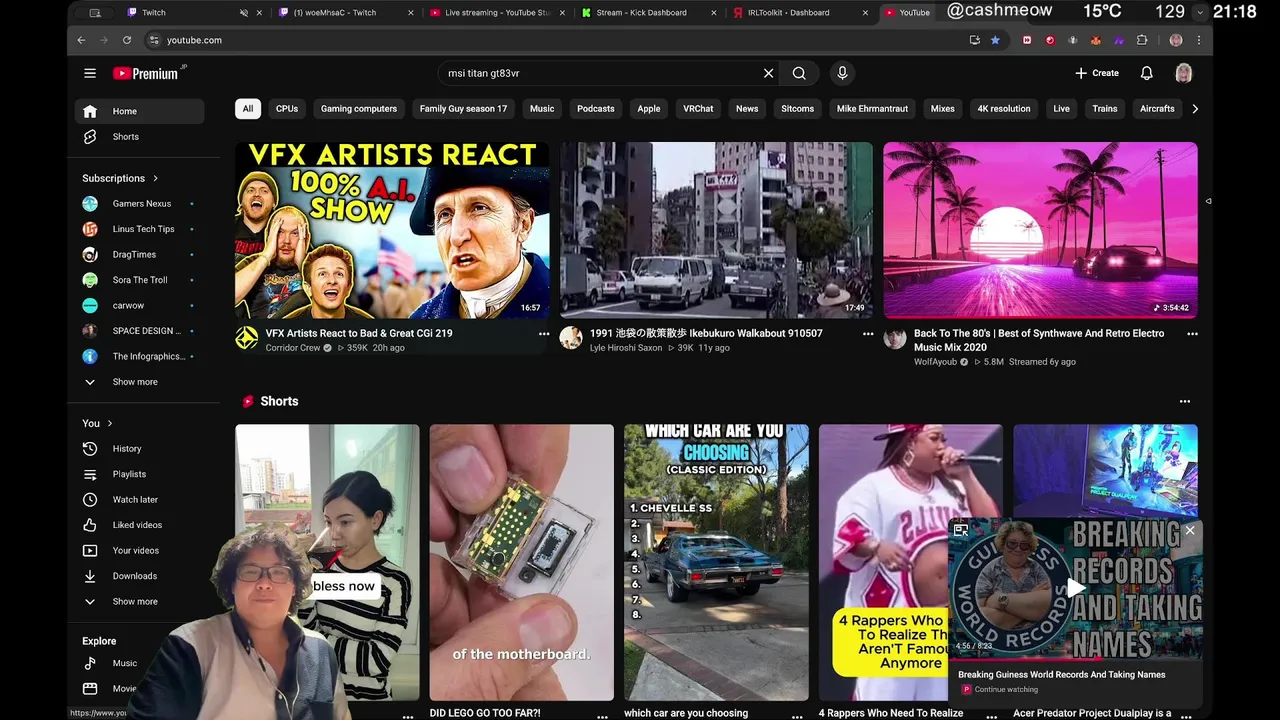Open the synthwave palm trees thumbnail
Image resolution: width=1280 pixels, height=720 pixels.
click(1040, 230)
